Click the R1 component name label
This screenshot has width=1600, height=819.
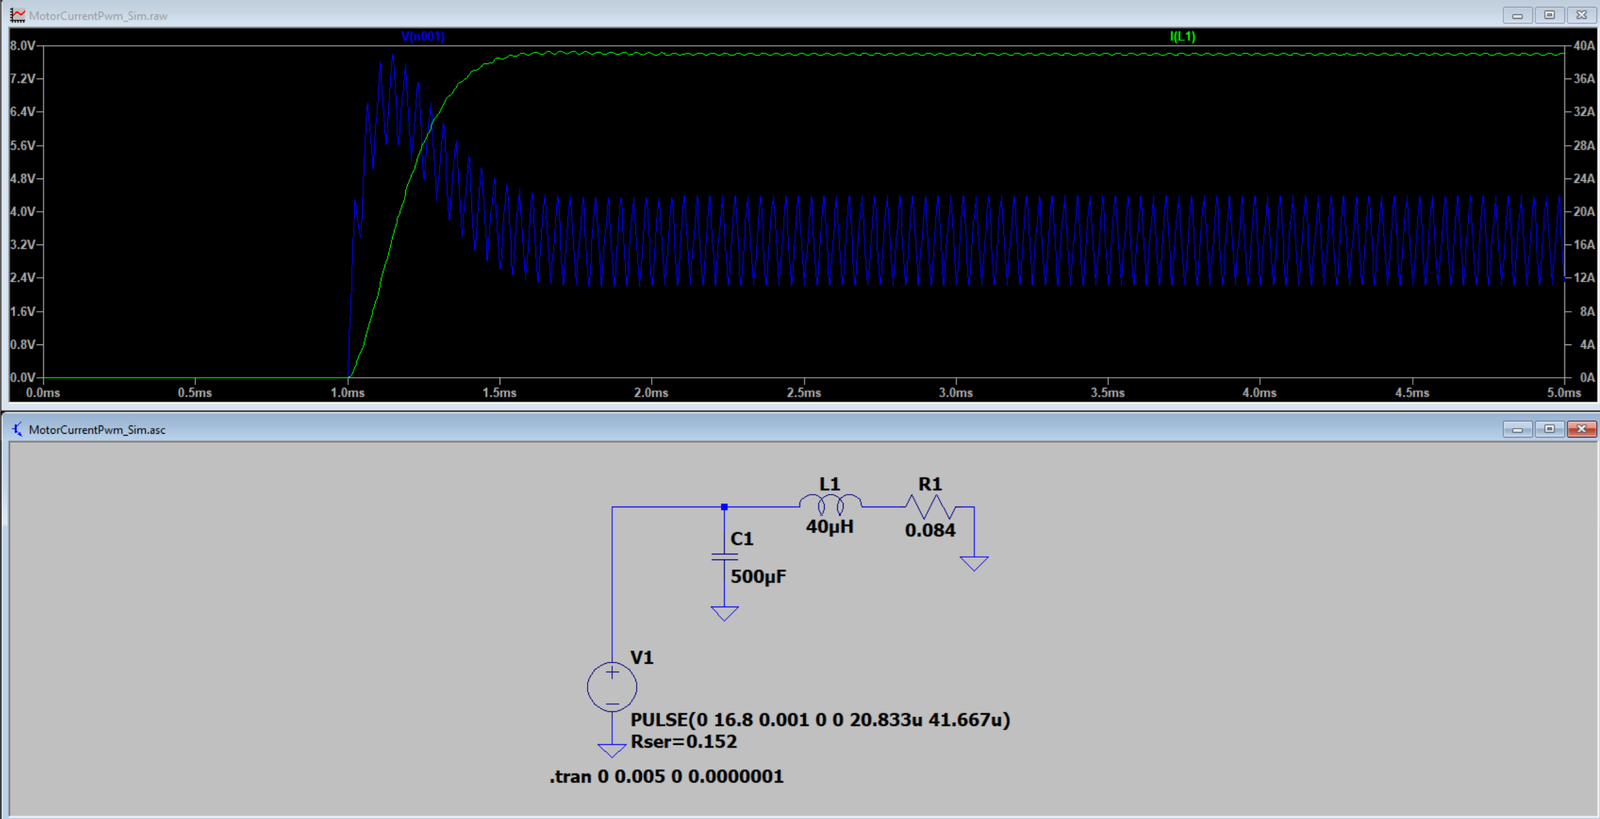pyautogui.click(x=930, y=484)
